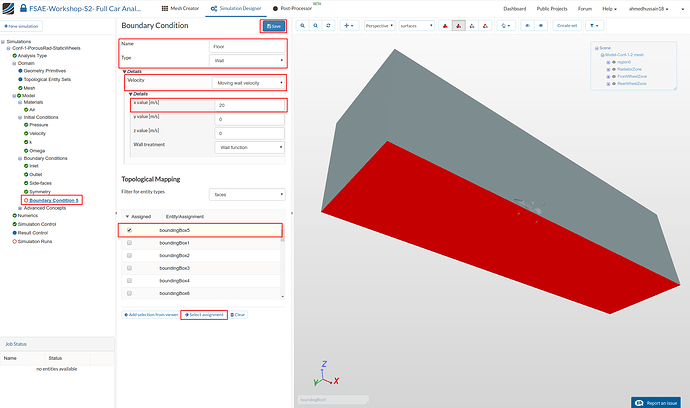Viewport: 690px width, 408px height.
Task: Click the plus add icon in viewer toolbar
Action: click(x=344, y=24)
